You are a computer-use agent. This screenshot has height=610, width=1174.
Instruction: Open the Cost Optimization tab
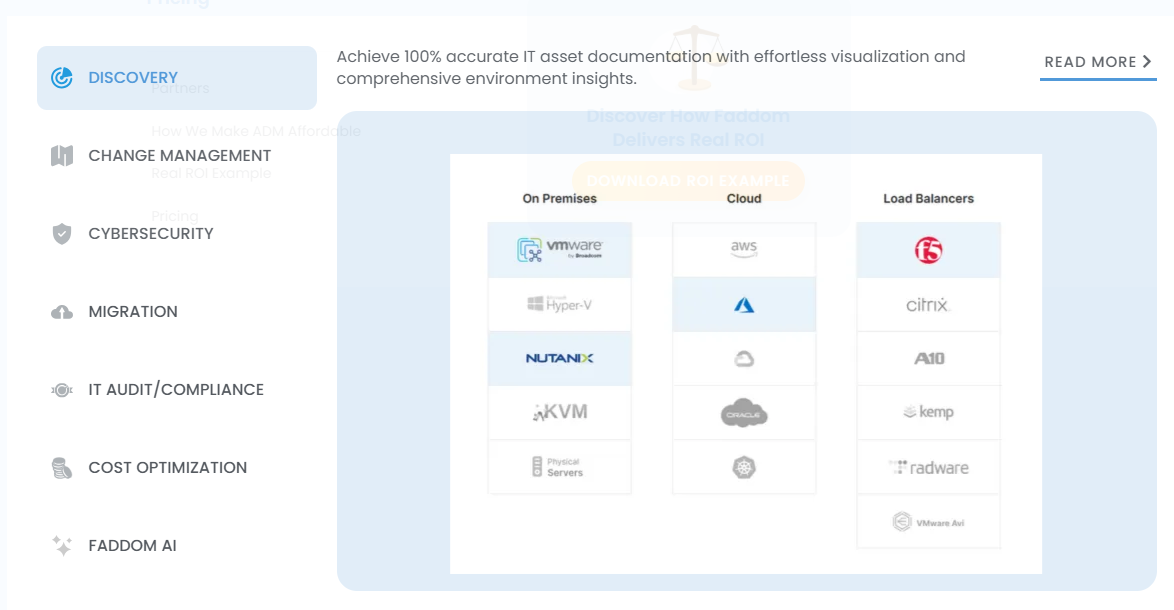[x=177, y=467]
